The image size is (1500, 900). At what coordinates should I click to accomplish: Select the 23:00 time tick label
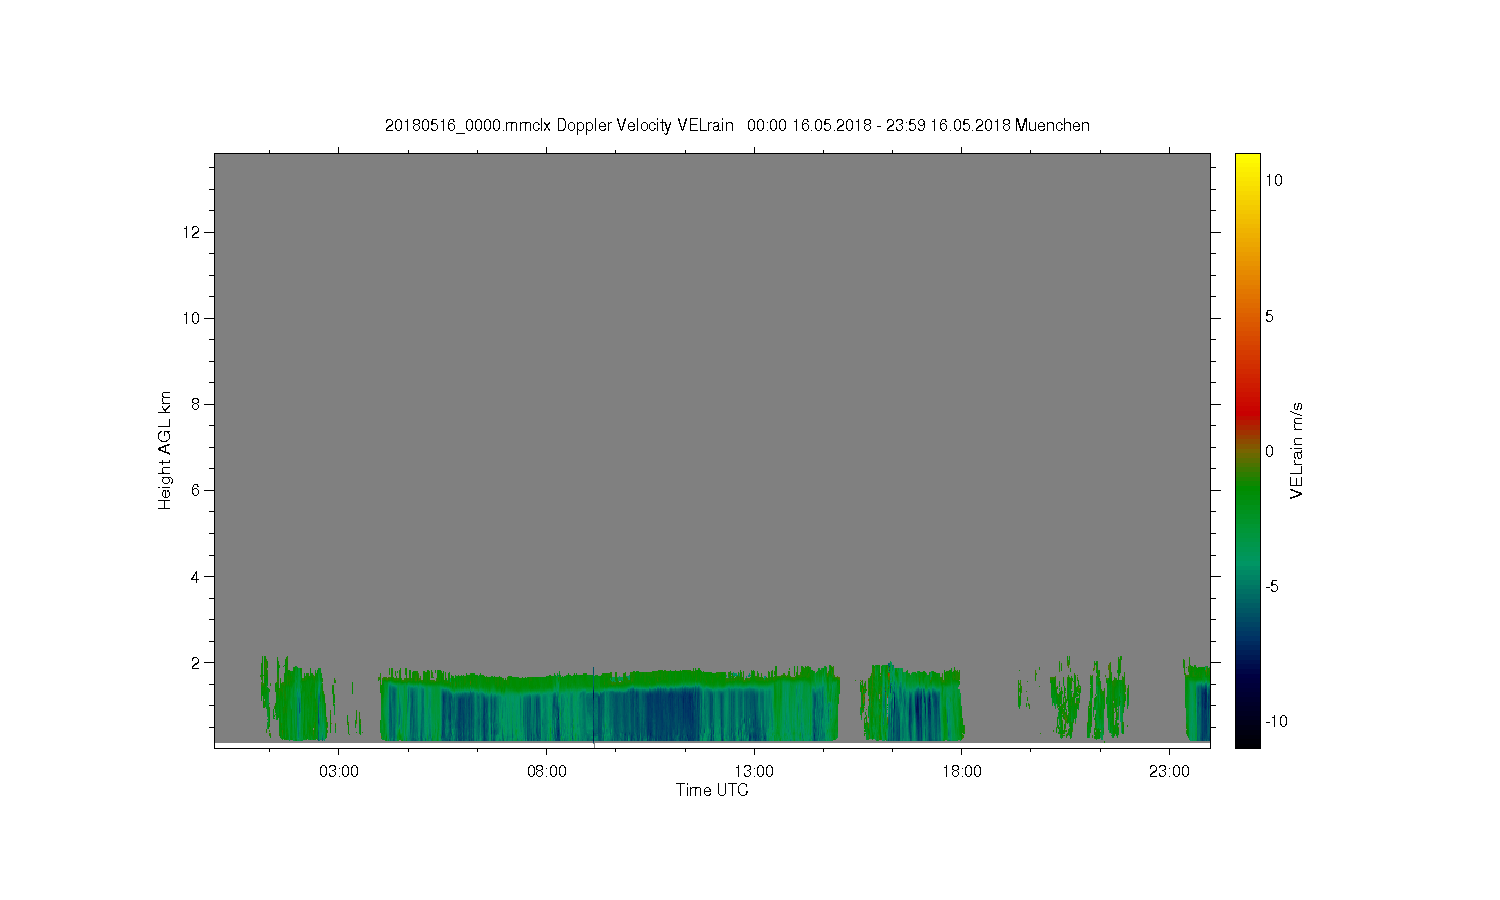(x=1169, y=772)
